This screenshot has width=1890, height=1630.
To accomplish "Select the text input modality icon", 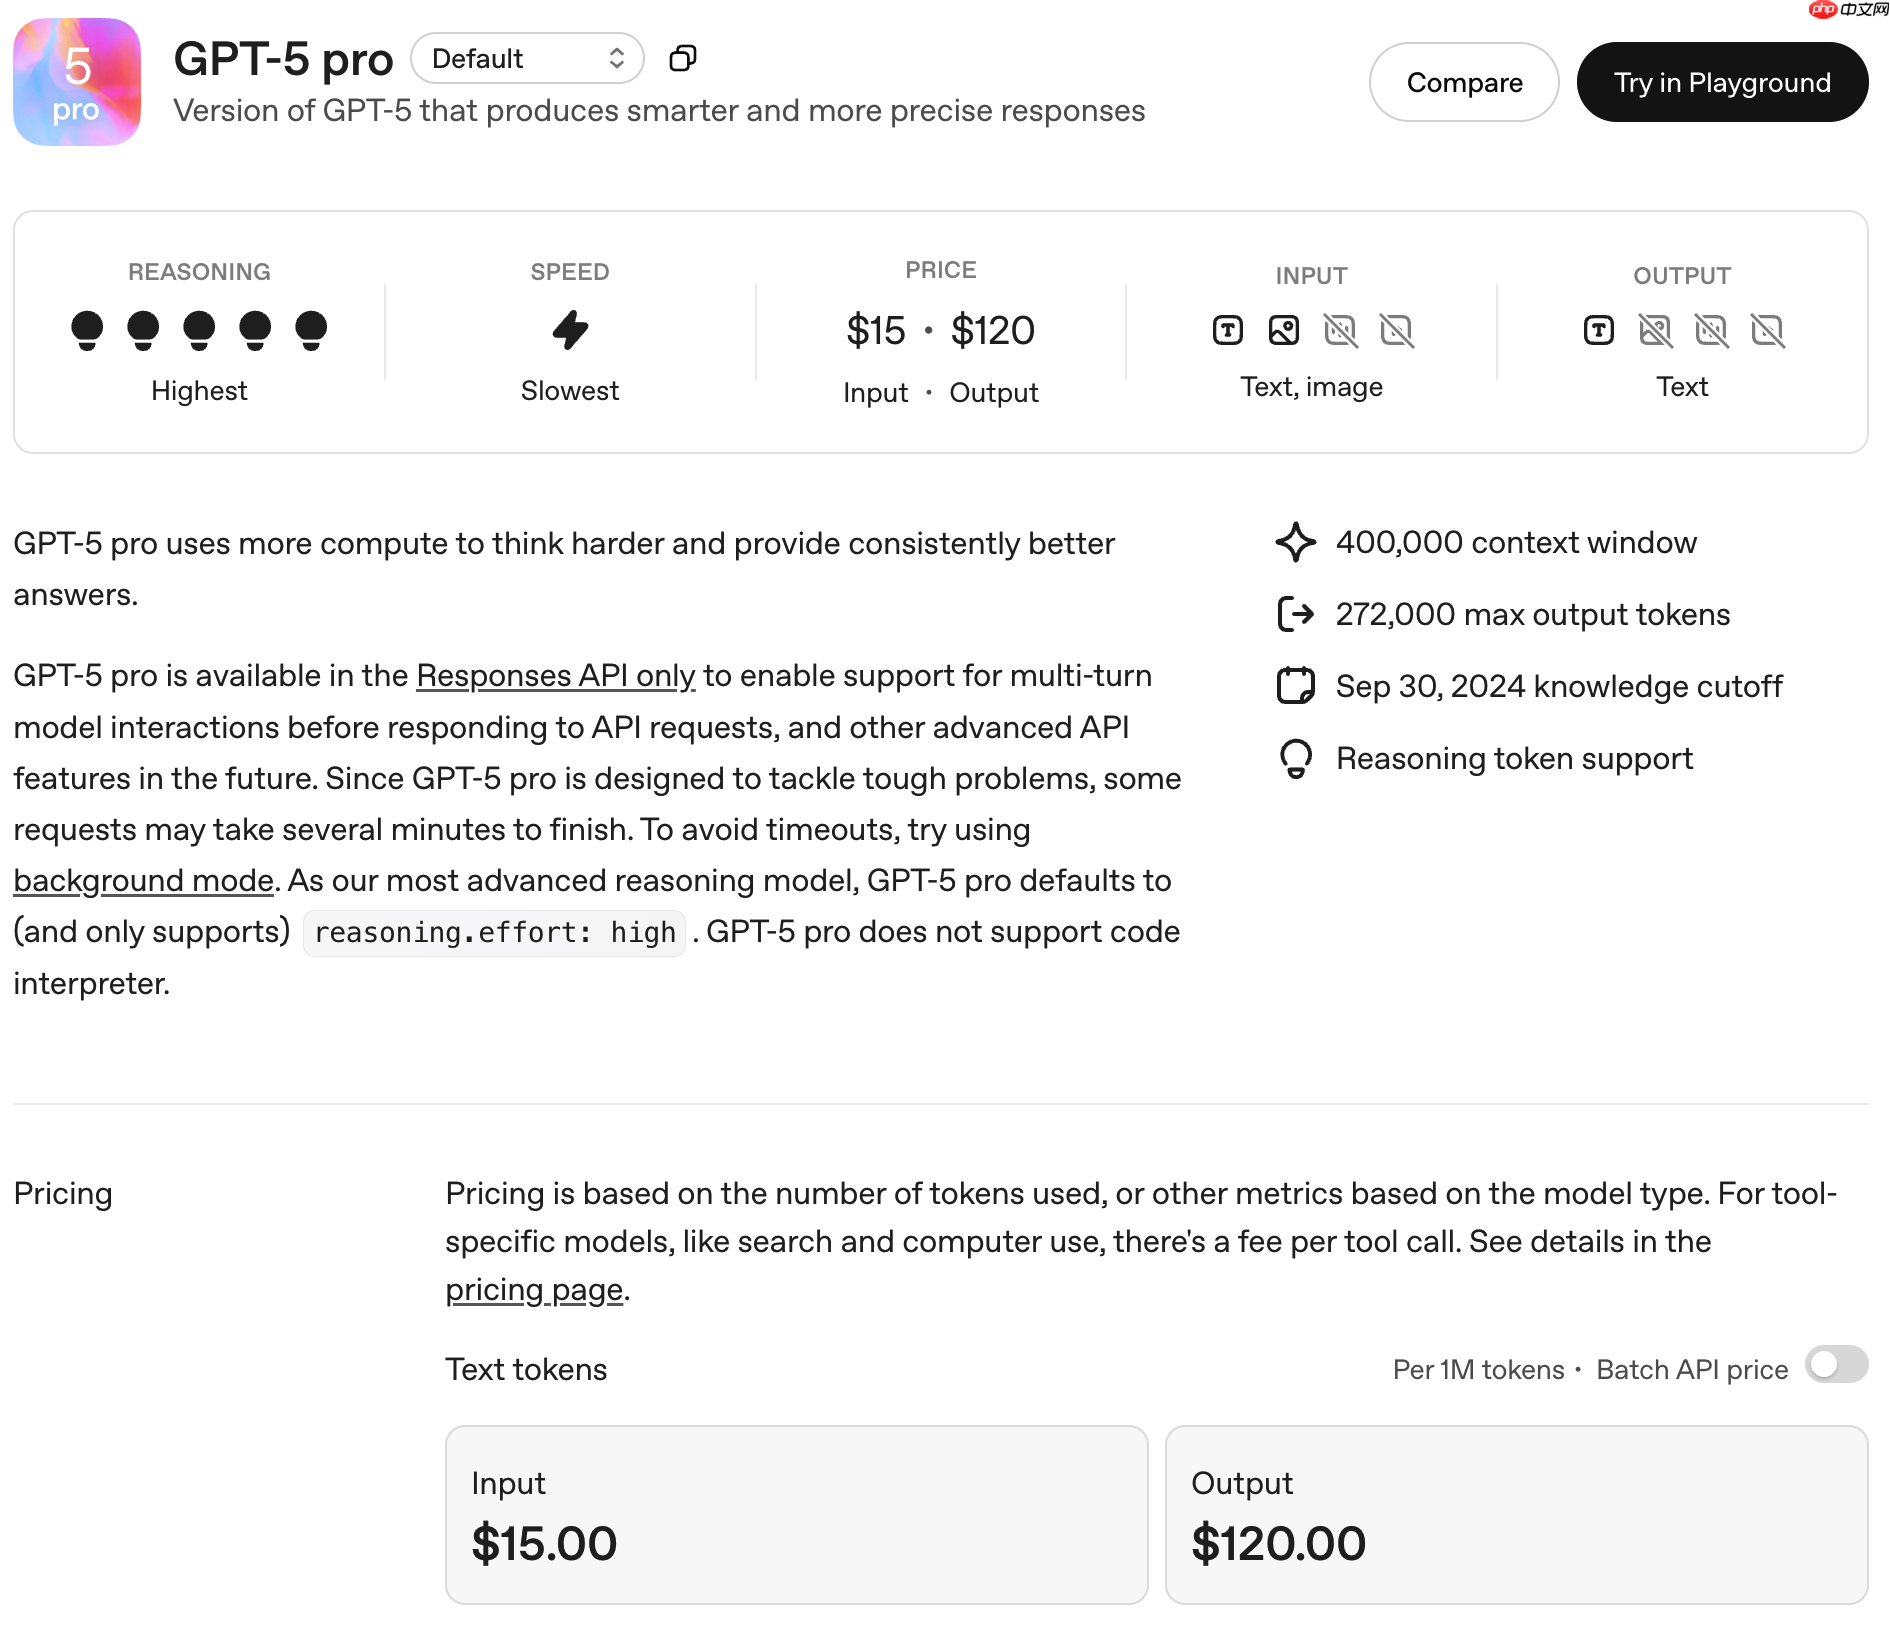I will point(1227,330).
